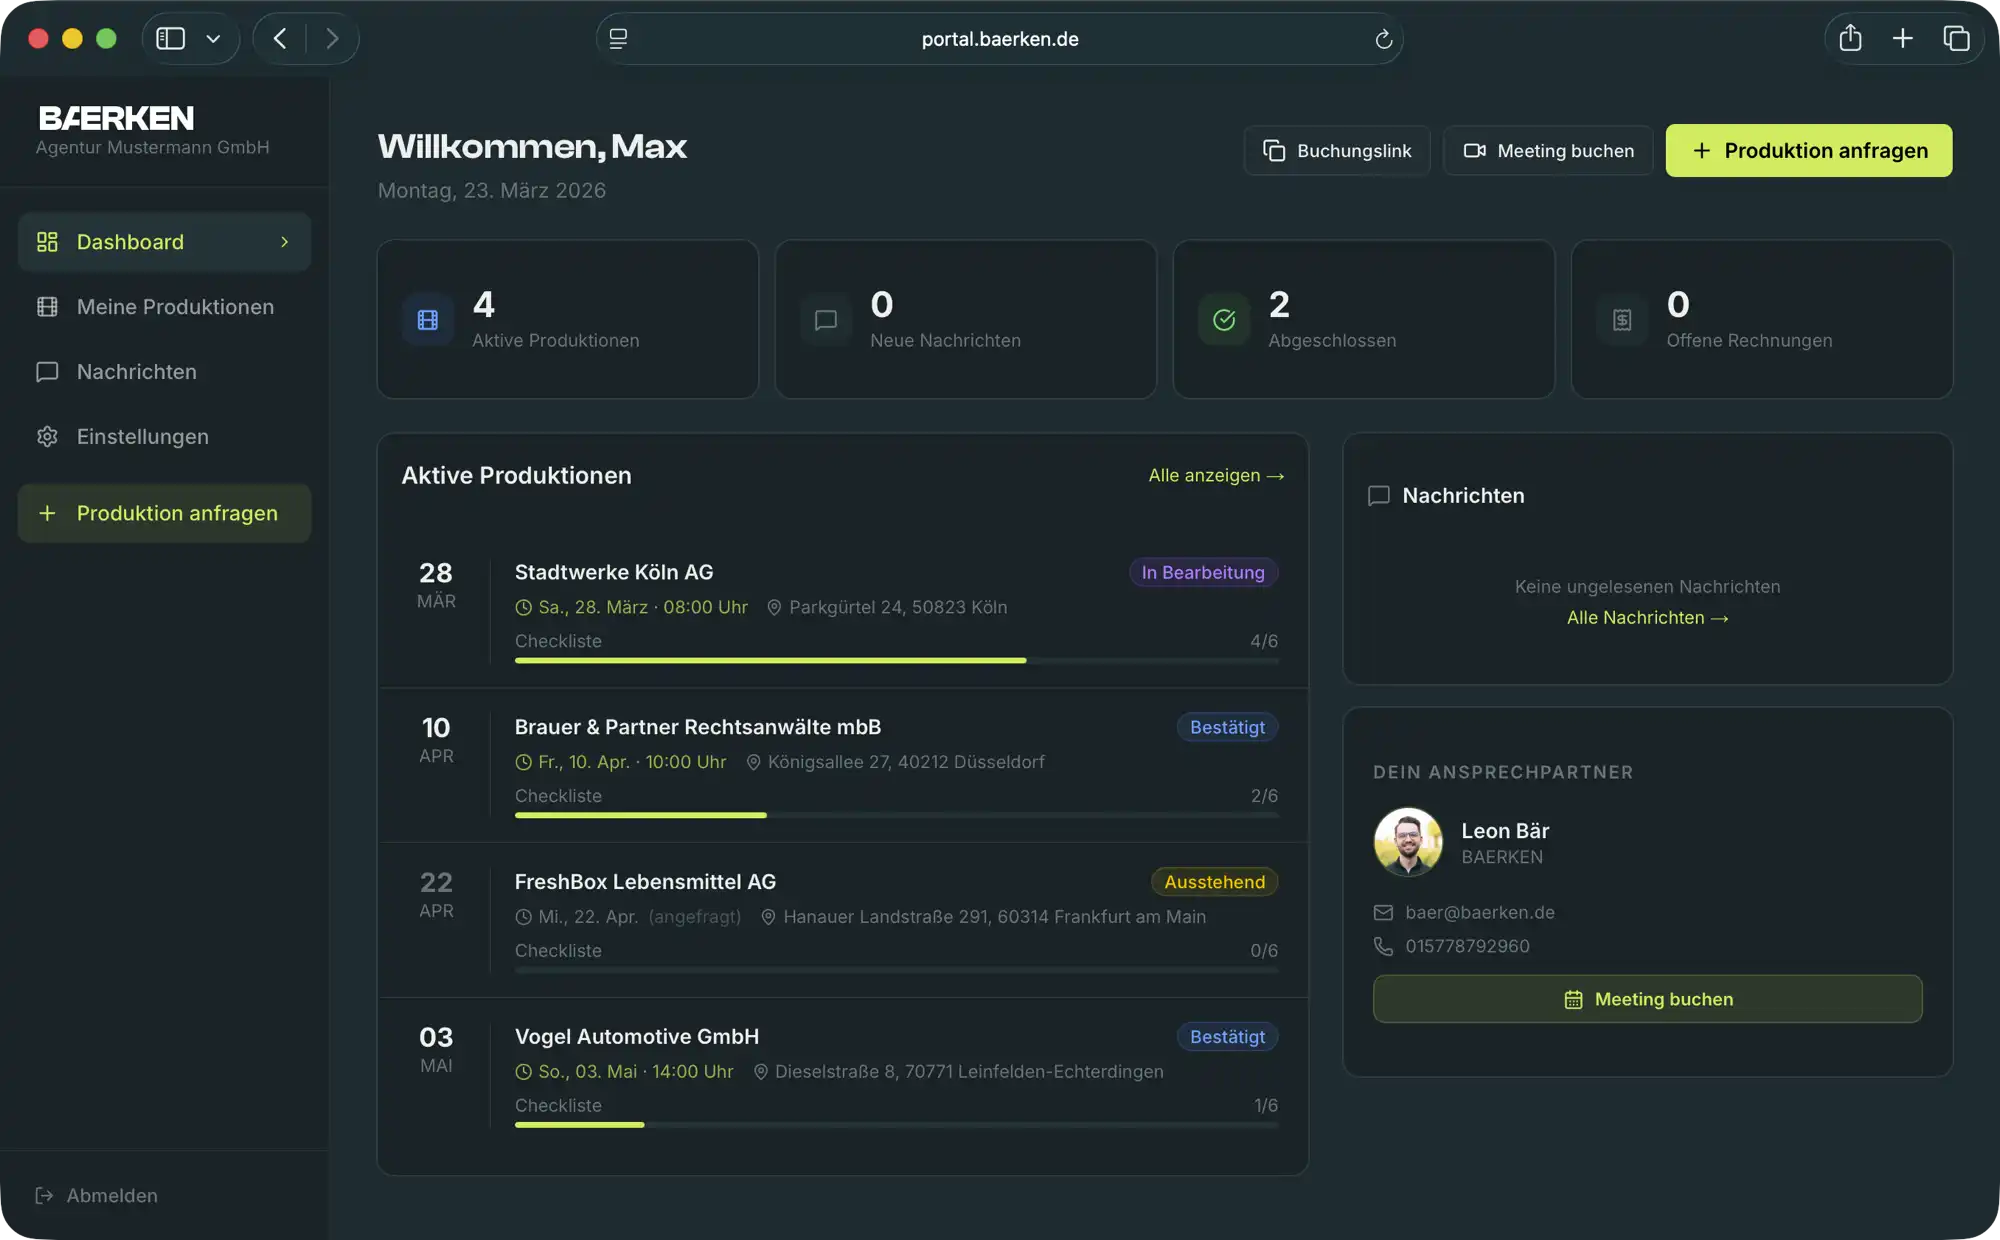Image resolution: width=2000 pixels, height=1240 pixels.
Task: Open the sidebar dropdown chevron
Action: [213, 39]
